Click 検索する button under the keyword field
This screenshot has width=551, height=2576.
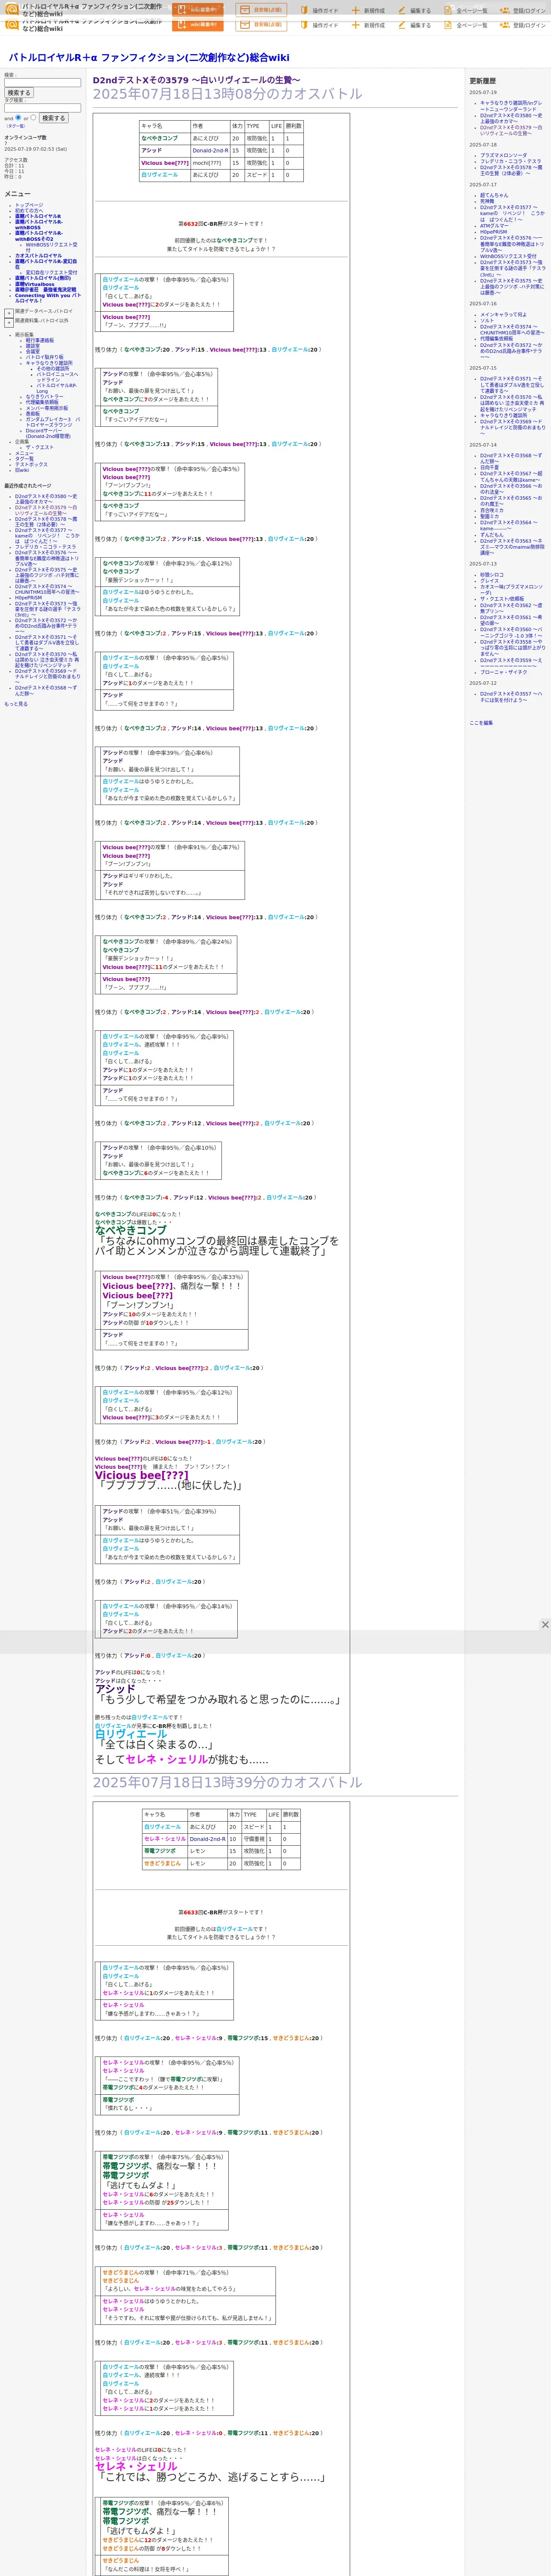point(19,93)
